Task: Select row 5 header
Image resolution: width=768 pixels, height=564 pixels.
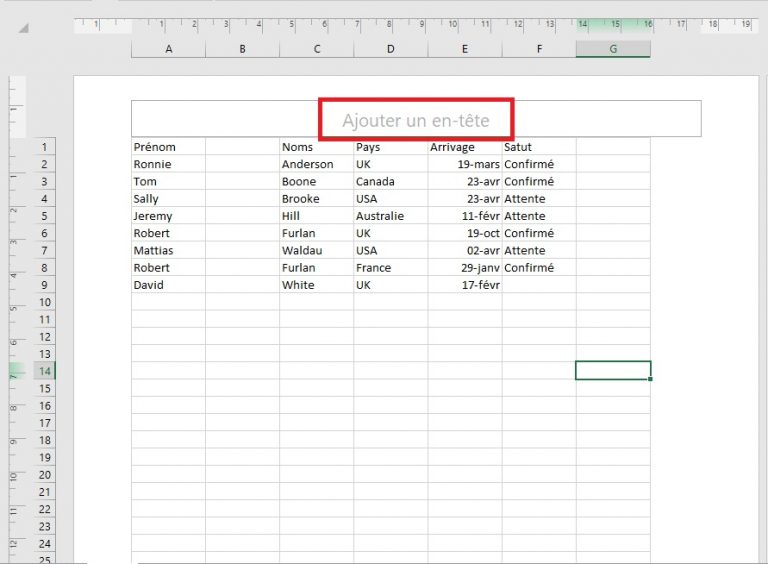Action: (x=45, y=216)
